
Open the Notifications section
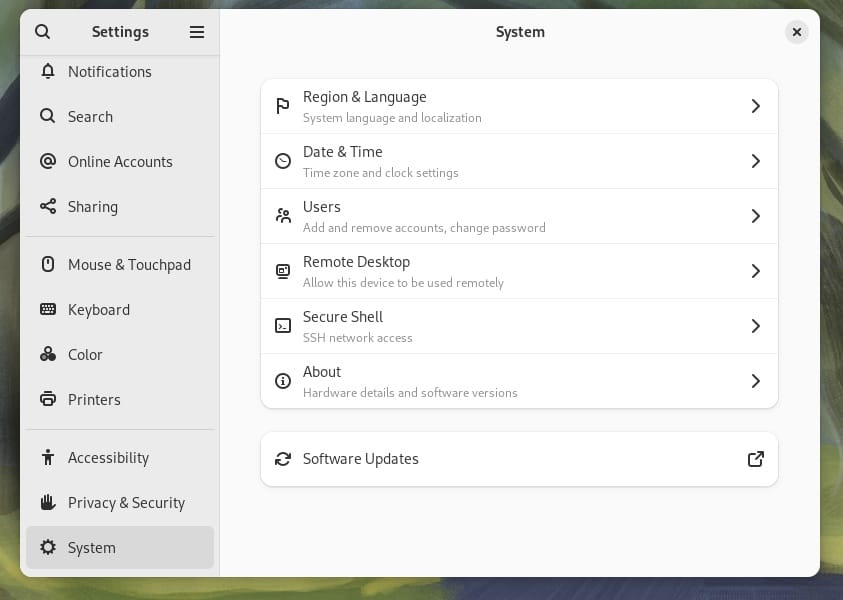point(110,71)
